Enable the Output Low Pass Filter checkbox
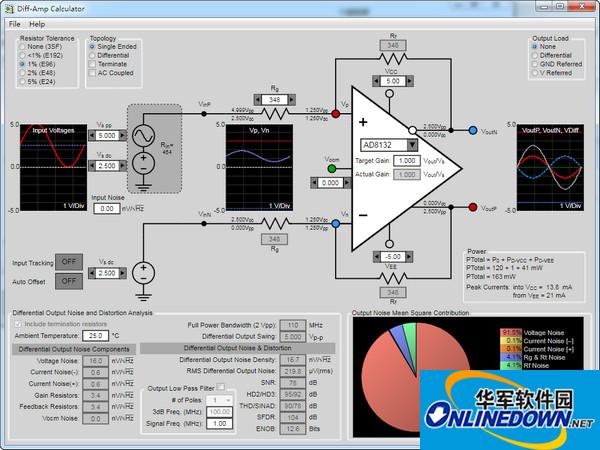600x450 pixels. tap(221, 387)
